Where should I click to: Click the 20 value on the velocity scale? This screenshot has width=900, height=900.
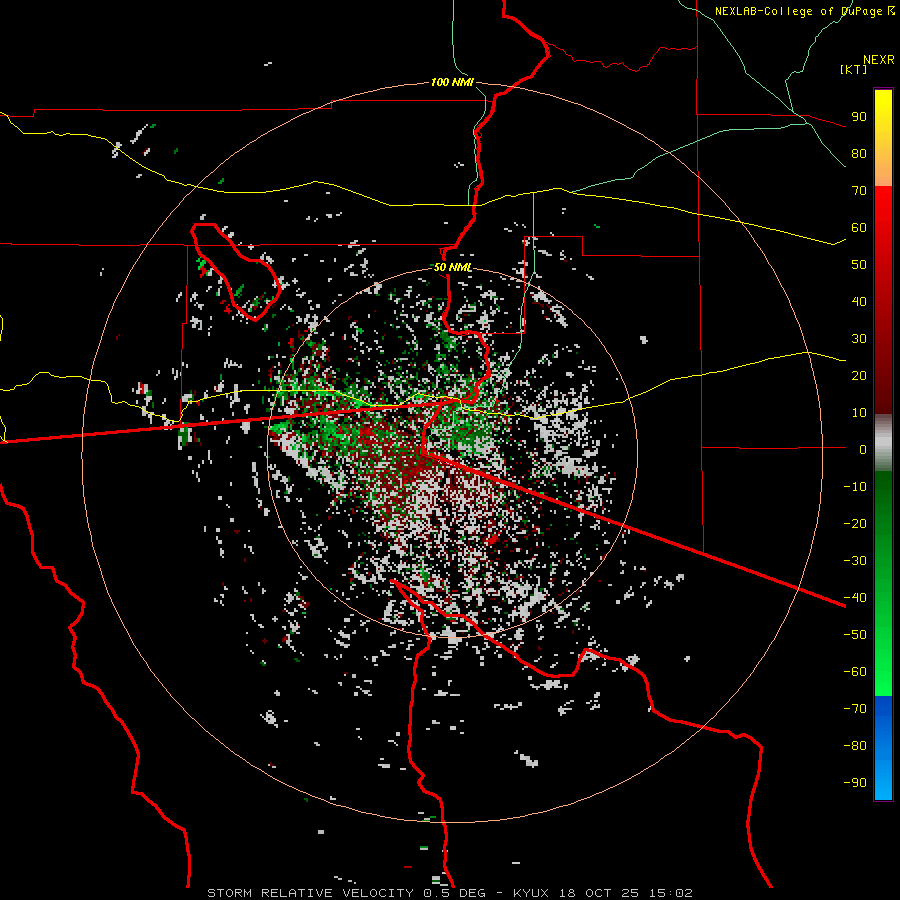pos(859,376)
